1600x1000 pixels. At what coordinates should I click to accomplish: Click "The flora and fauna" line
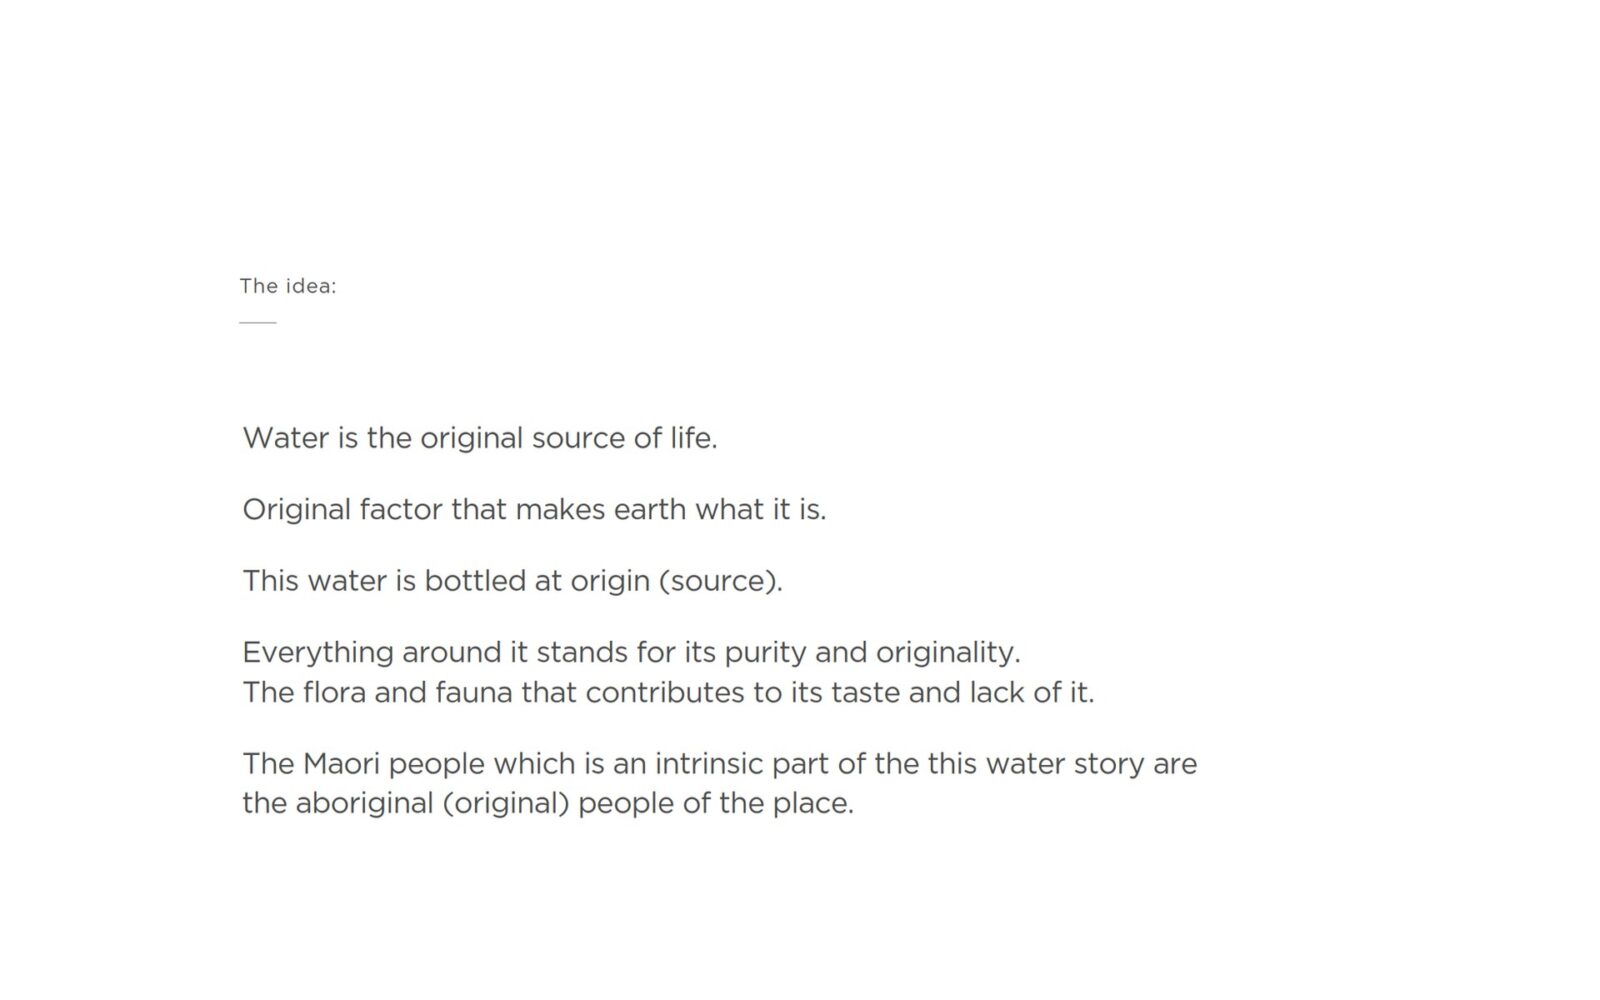coord(668,692)
